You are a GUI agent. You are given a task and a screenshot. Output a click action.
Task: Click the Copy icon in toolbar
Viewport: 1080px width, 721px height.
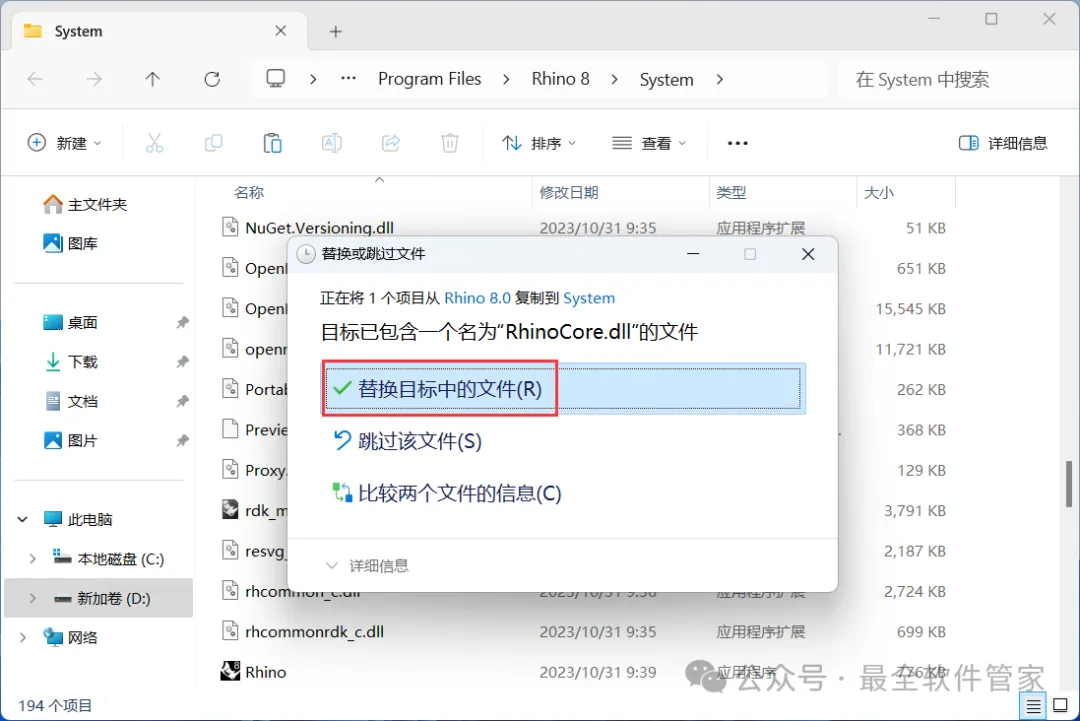click(x=214, y=143)
